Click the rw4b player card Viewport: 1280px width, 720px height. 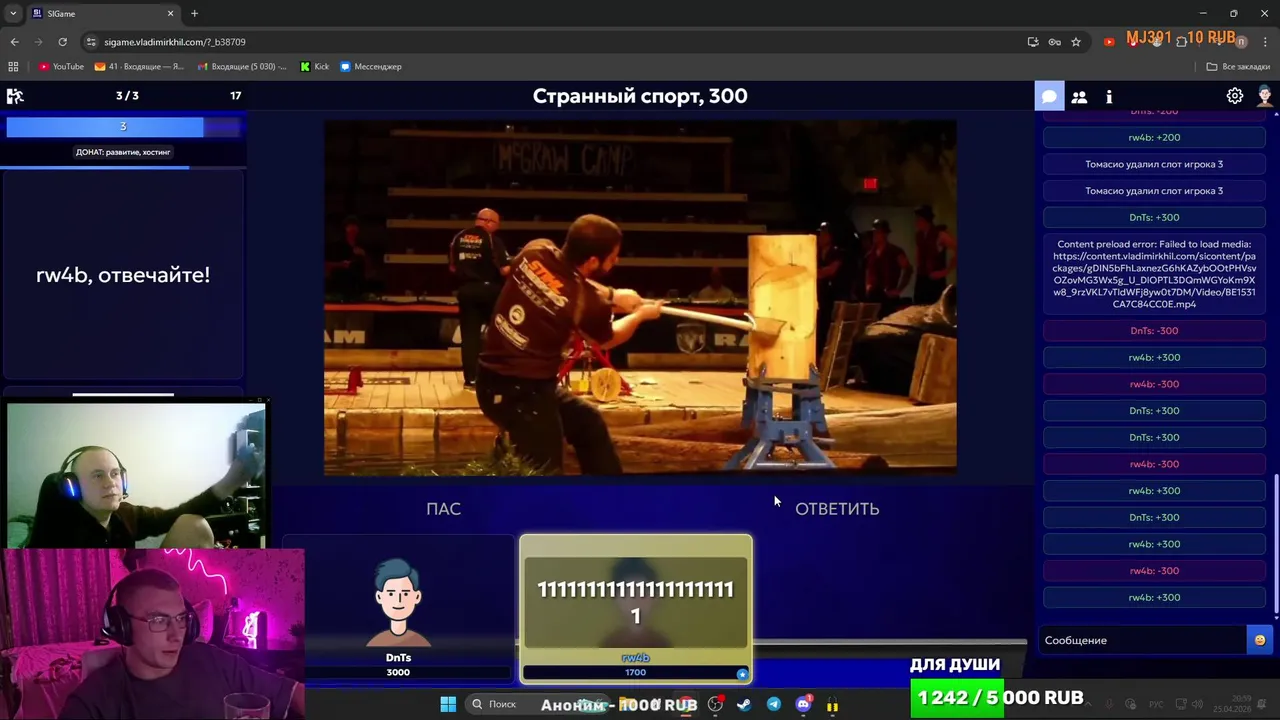point(635,610)
